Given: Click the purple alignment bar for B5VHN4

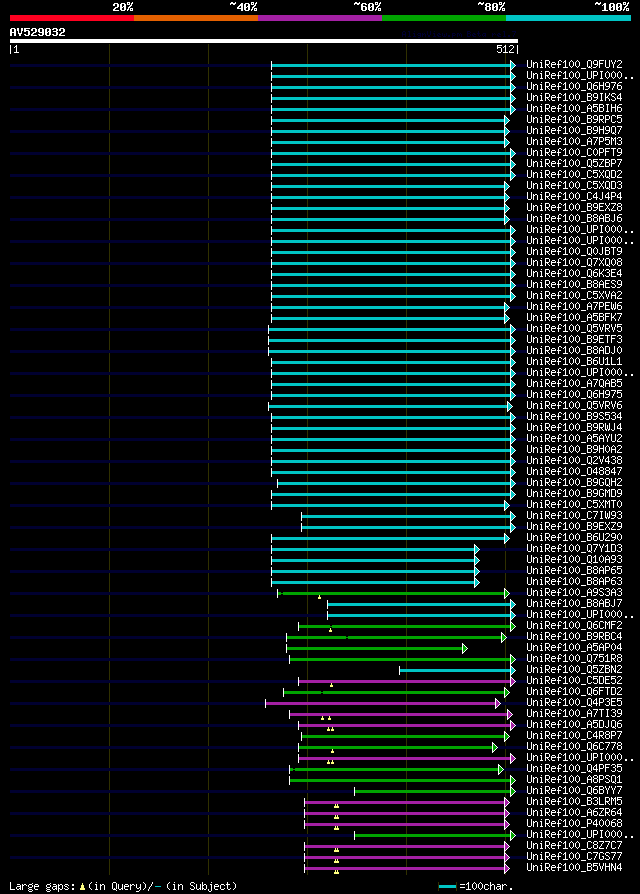Looking at the screenshot, I should [407, 868].
